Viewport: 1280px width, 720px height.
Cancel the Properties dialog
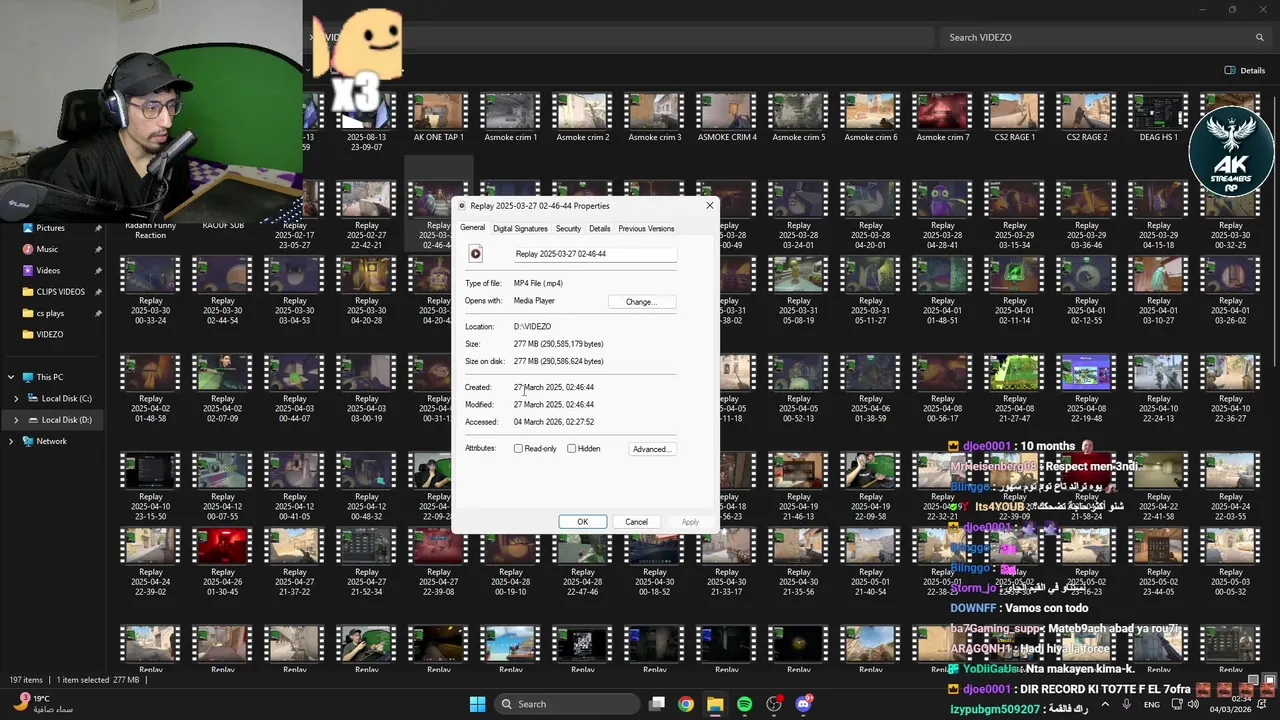pyautogui.click(x=636, y=522)
